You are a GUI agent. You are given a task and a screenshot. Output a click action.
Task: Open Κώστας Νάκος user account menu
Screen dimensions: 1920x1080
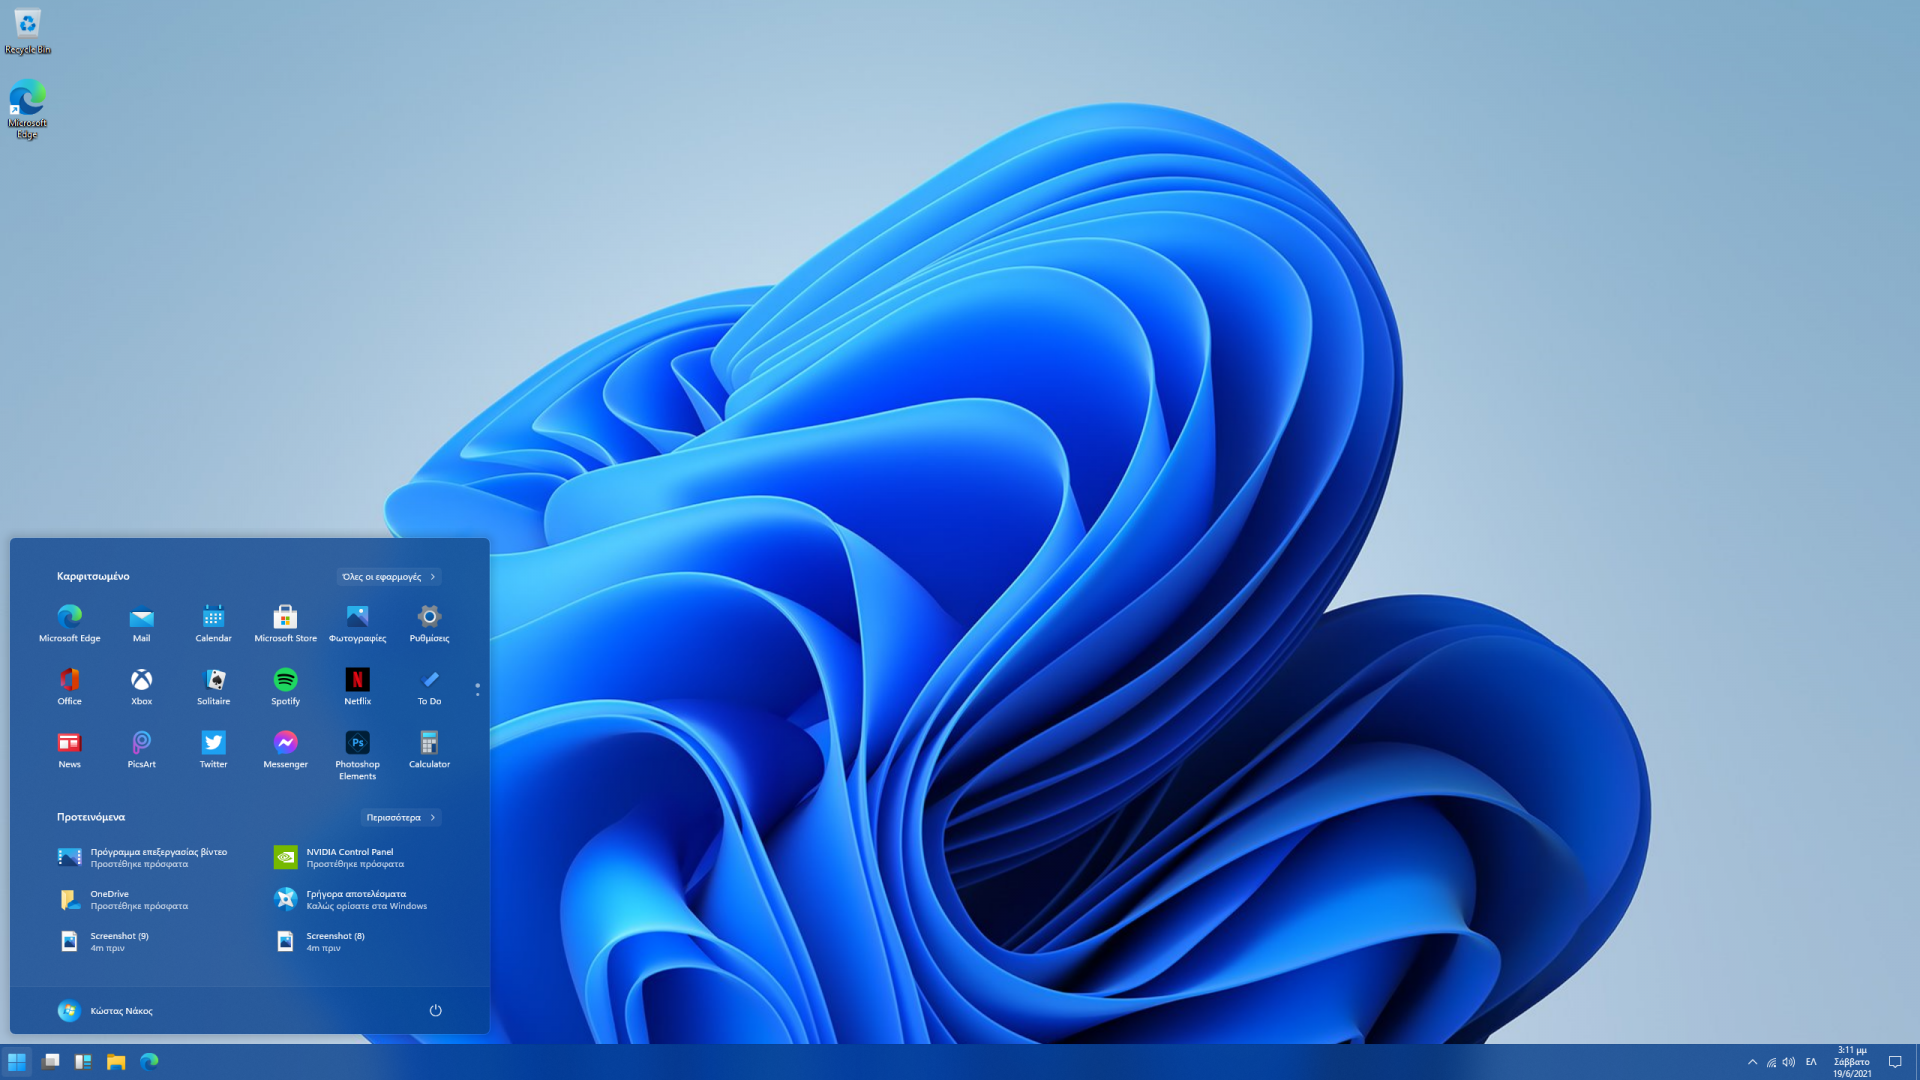tap(105, 1011)
